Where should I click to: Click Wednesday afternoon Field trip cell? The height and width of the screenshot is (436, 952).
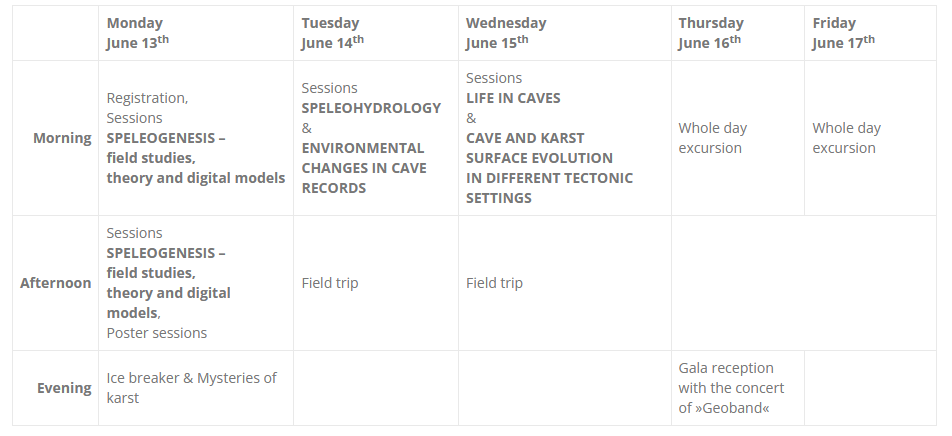point(494,283)
